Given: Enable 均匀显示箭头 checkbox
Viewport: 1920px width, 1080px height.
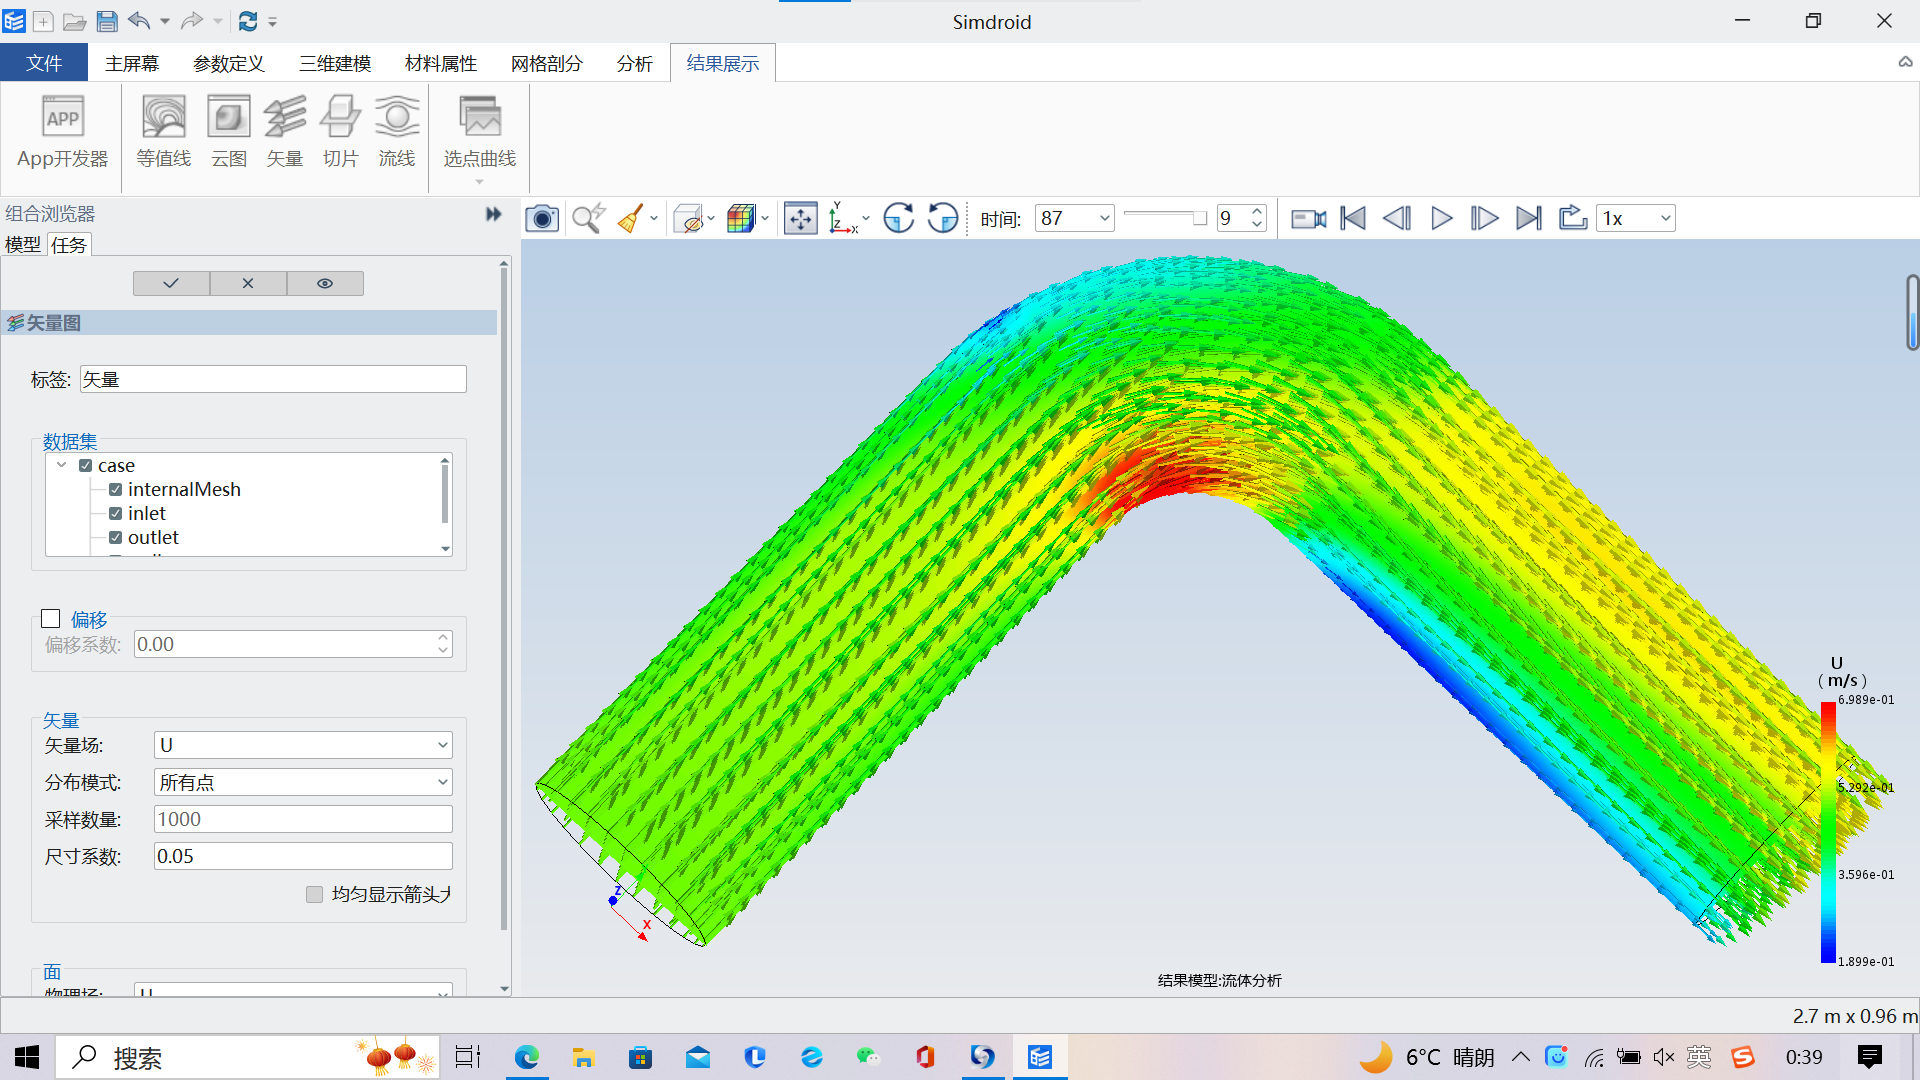Looking at the screenshot, I should (314, 894).
